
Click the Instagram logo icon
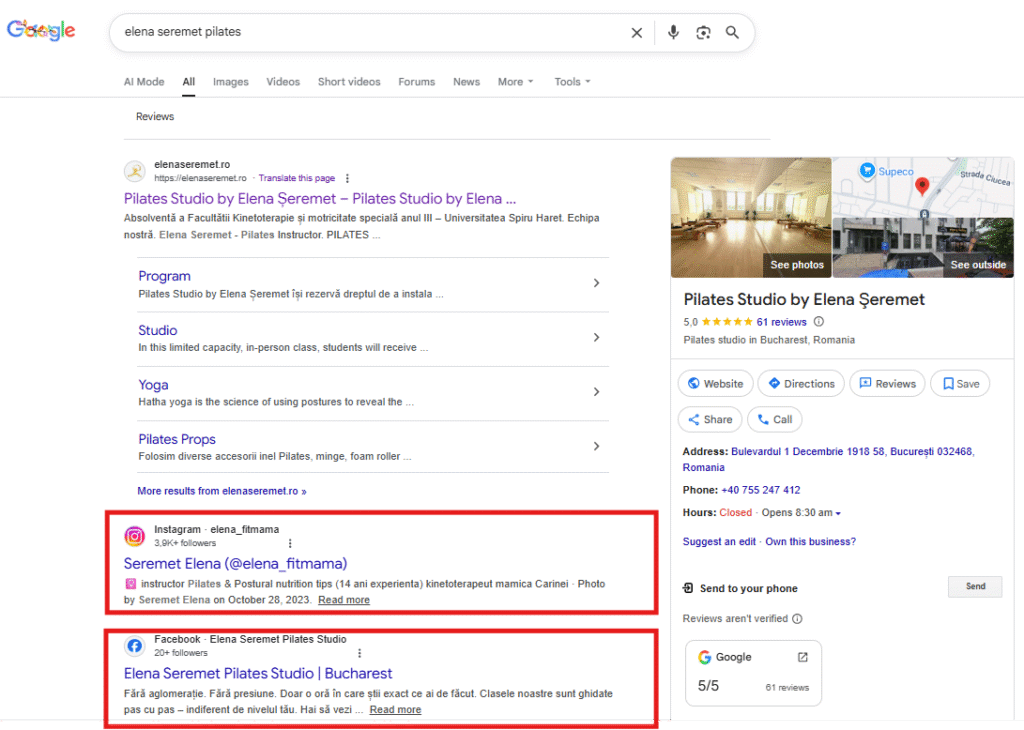coord(134,536)
